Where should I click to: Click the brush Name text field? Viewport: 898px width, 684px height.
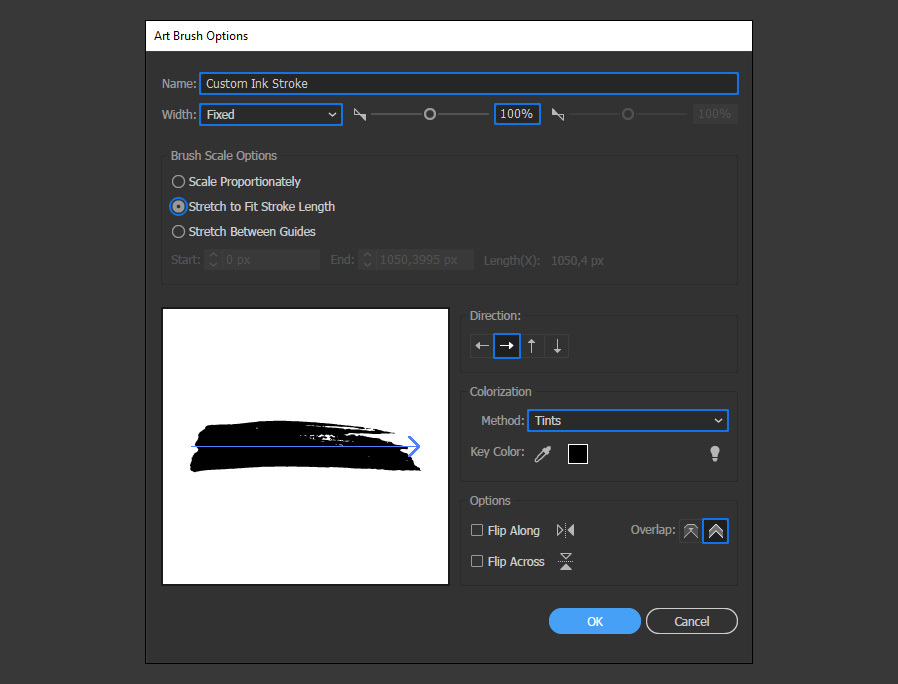(469, 84)
